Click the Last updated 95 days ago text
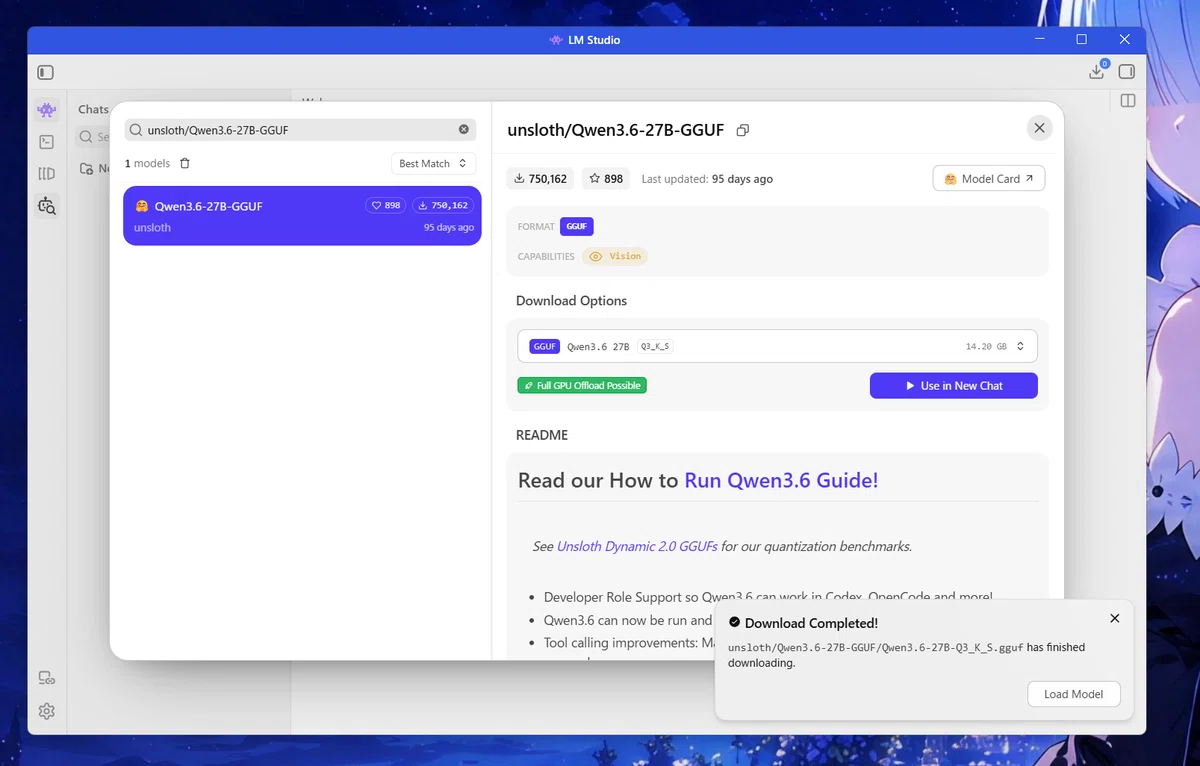The image size is (1200, 766). pyautogui.click(x=707, y=179)
